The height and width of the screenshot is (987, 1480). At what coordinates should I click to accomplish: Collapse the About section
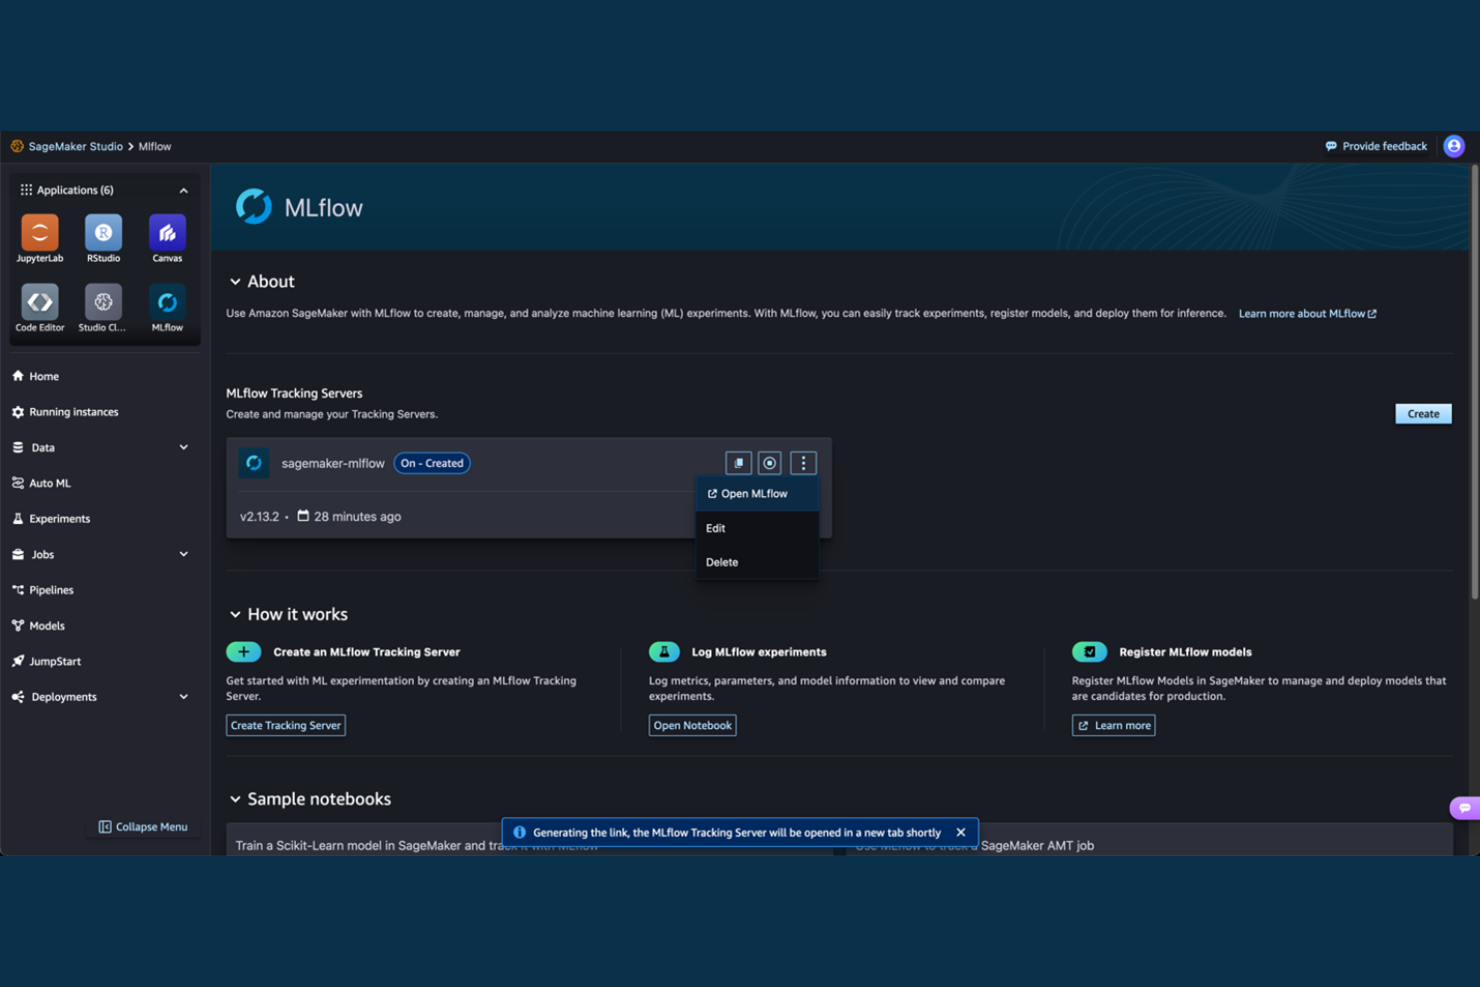[x=235, y=282]
